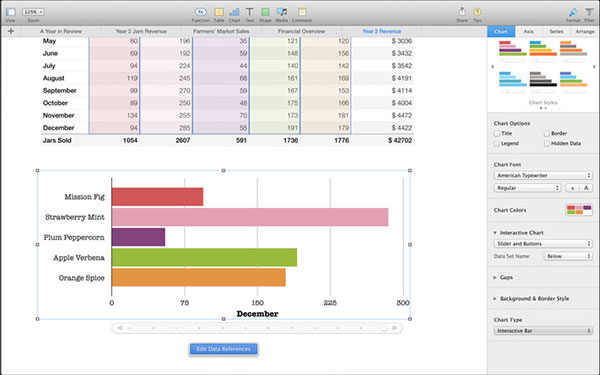Add a Comment via toolbar icon
Viewport: 600px width, 375px height.
[302, 12]
